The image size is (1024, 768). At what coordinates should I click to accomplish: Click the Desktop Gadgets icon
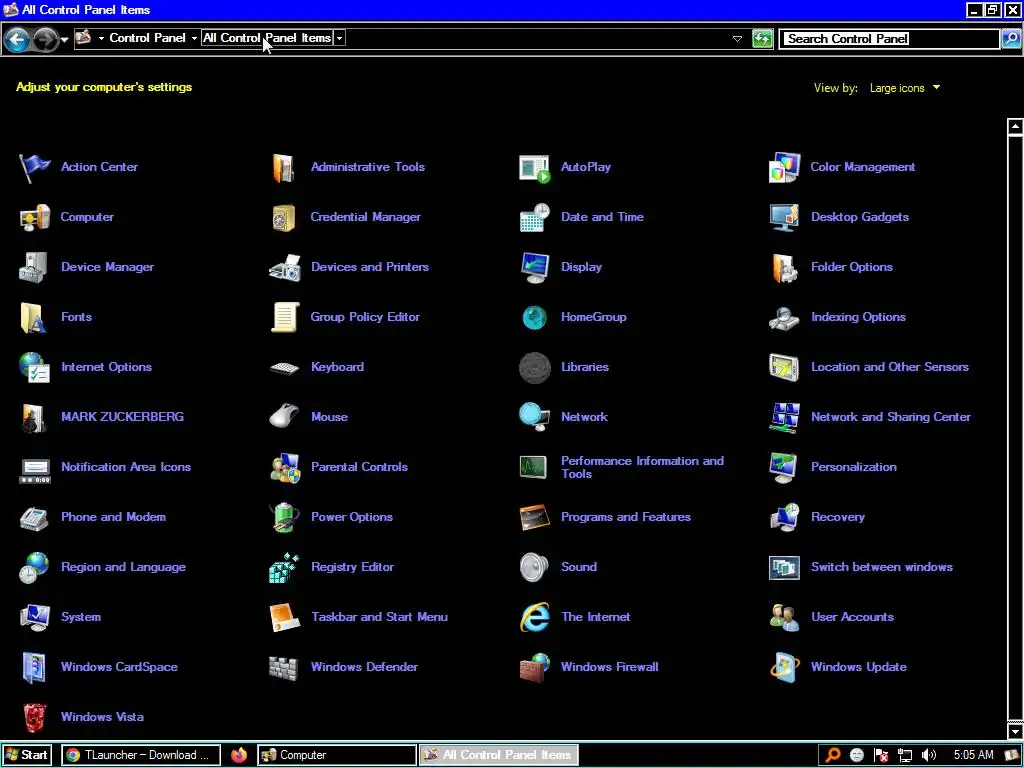pos(784,217)
